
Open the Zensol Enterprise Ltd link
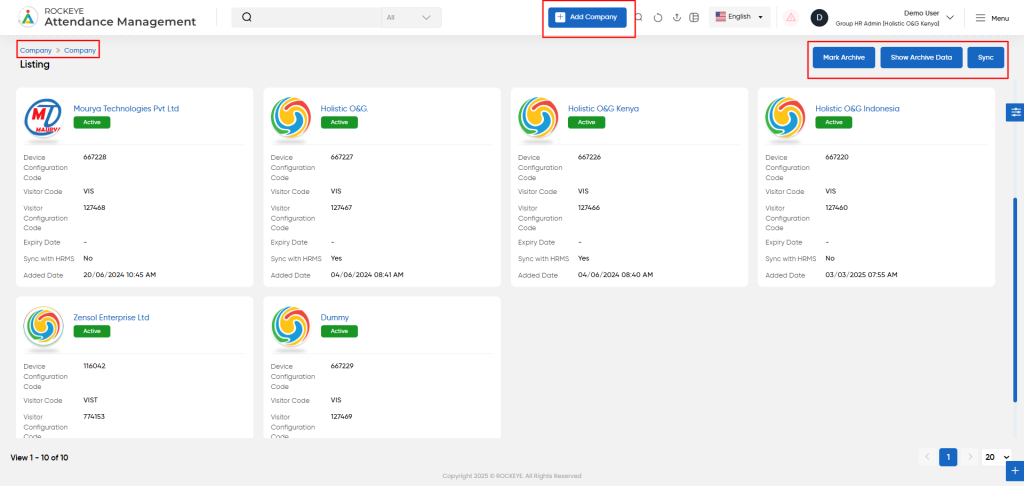click(112, 317)
